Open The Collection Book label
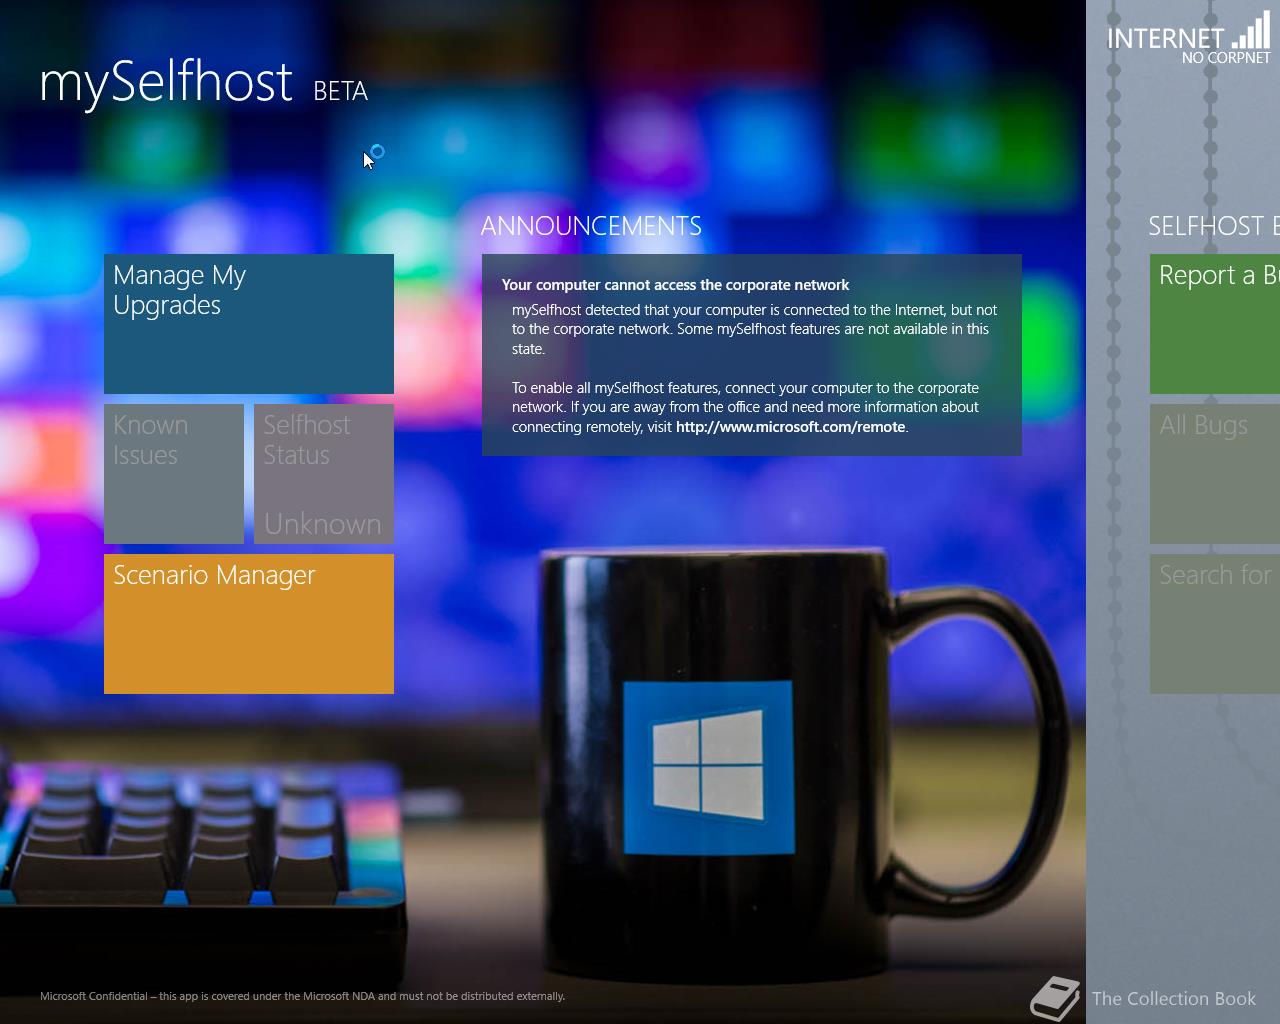This screenshot has height=1024, width=1280. pyautogui.click(x=1174, y=999)
